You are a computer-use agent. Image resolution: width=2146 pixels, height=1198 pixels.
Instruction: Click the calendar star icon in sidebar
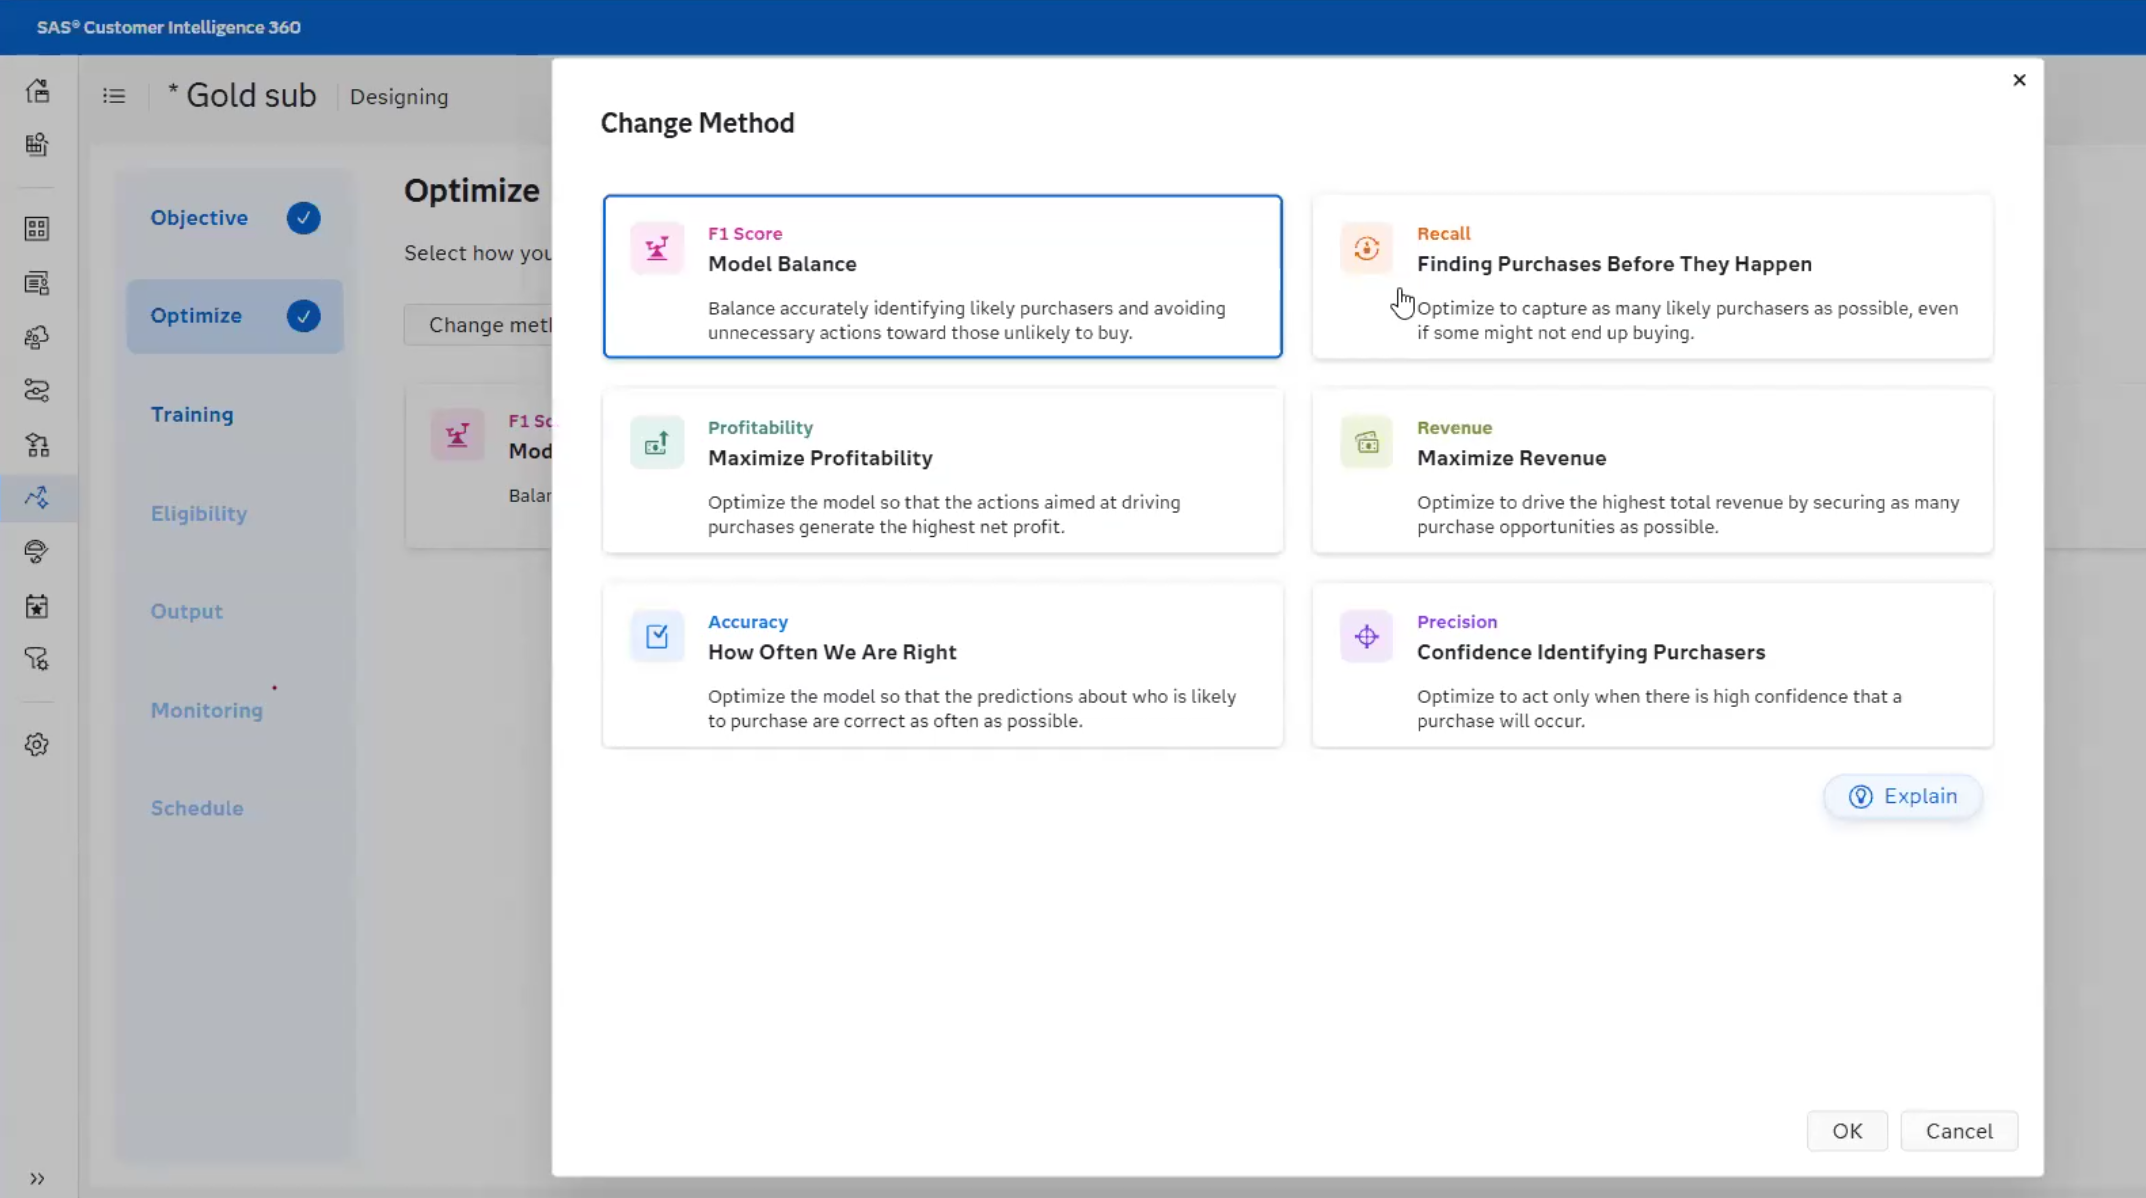pyautogui.click(x=37, y=606)
